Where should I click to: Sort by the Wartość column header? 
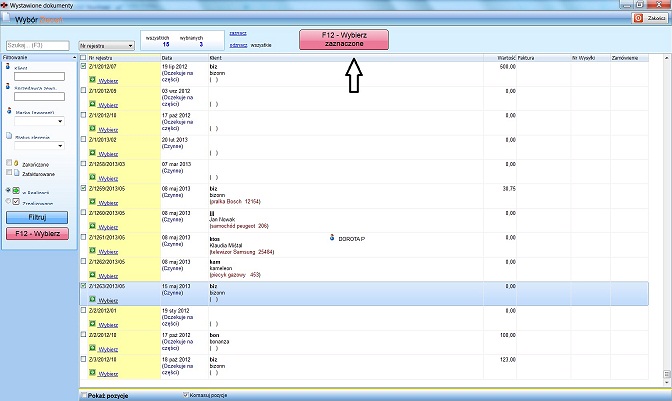[500, 57]
